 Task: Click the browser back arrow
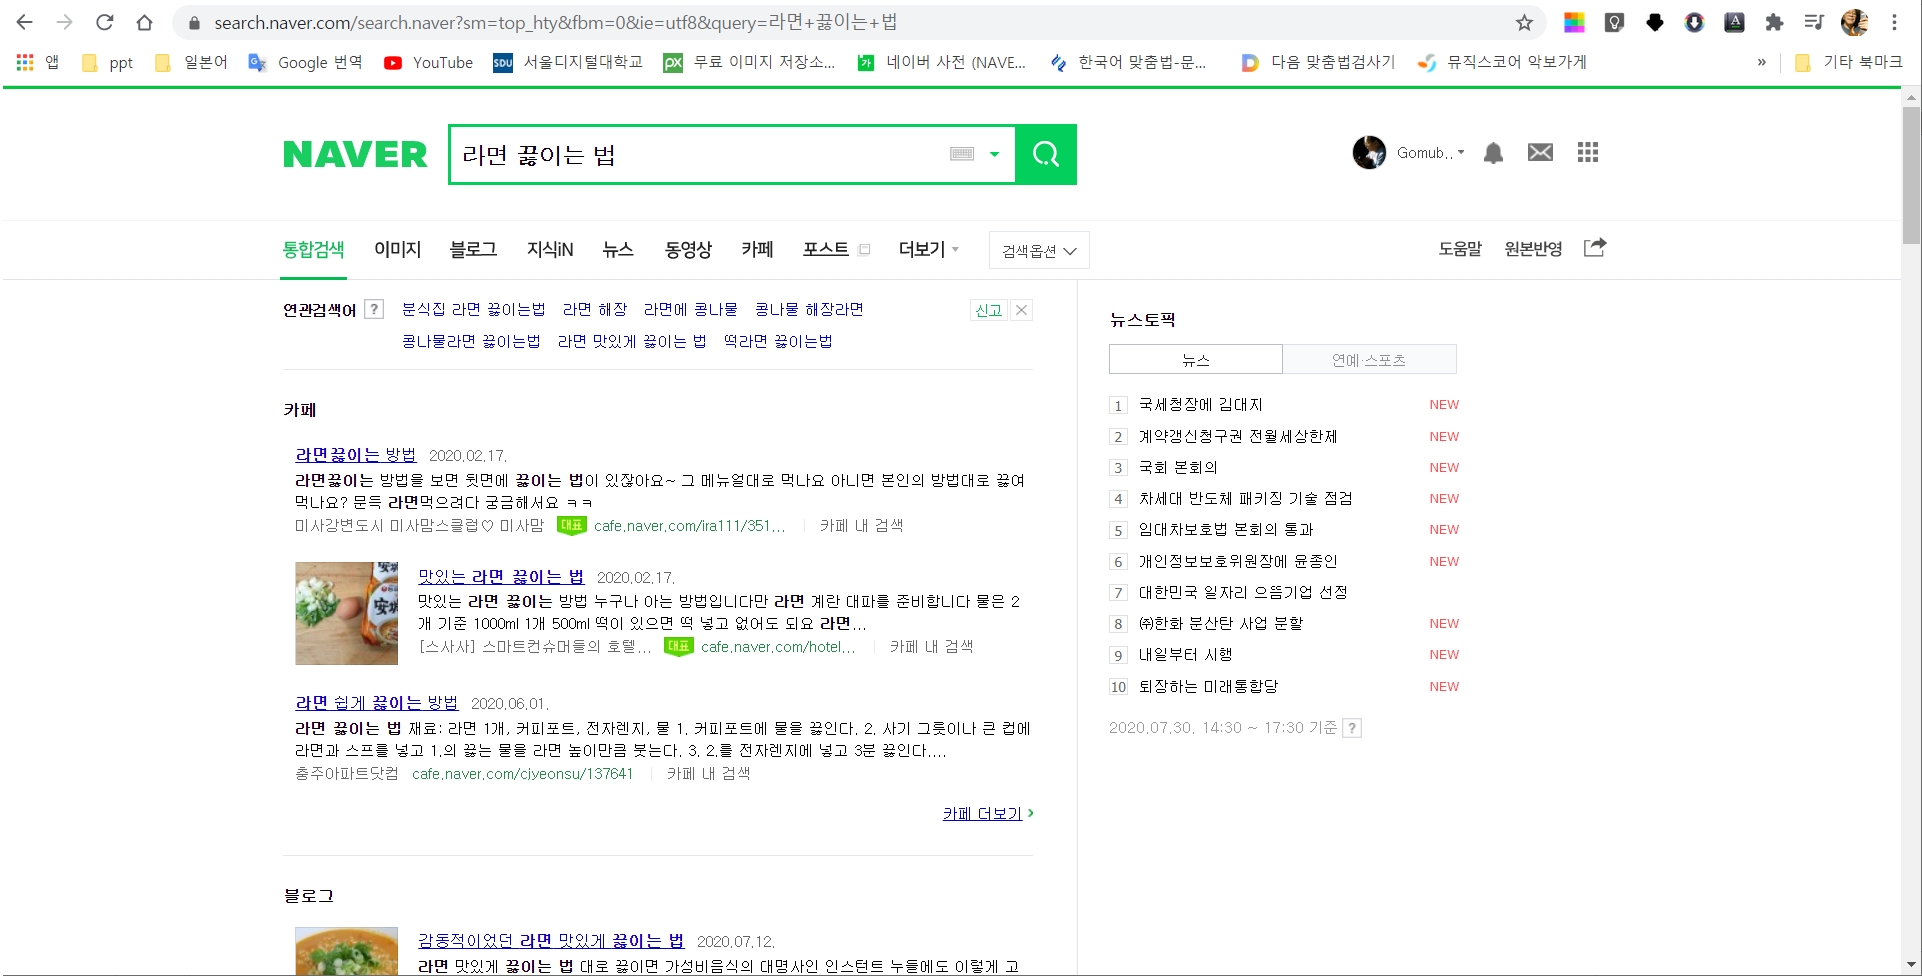pos(25,22)
